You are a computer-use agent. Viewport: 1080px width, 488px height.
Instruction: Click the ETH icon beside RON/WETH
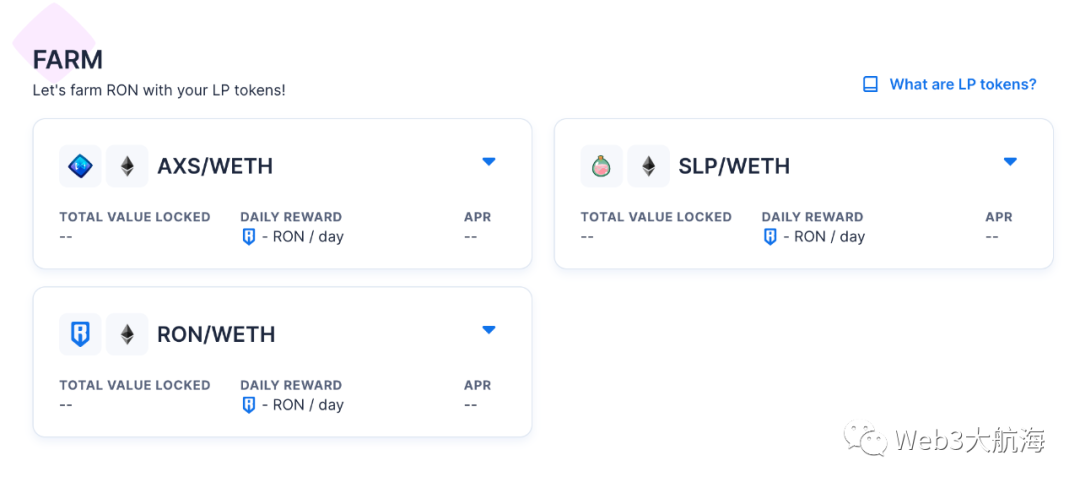(127, 335)
